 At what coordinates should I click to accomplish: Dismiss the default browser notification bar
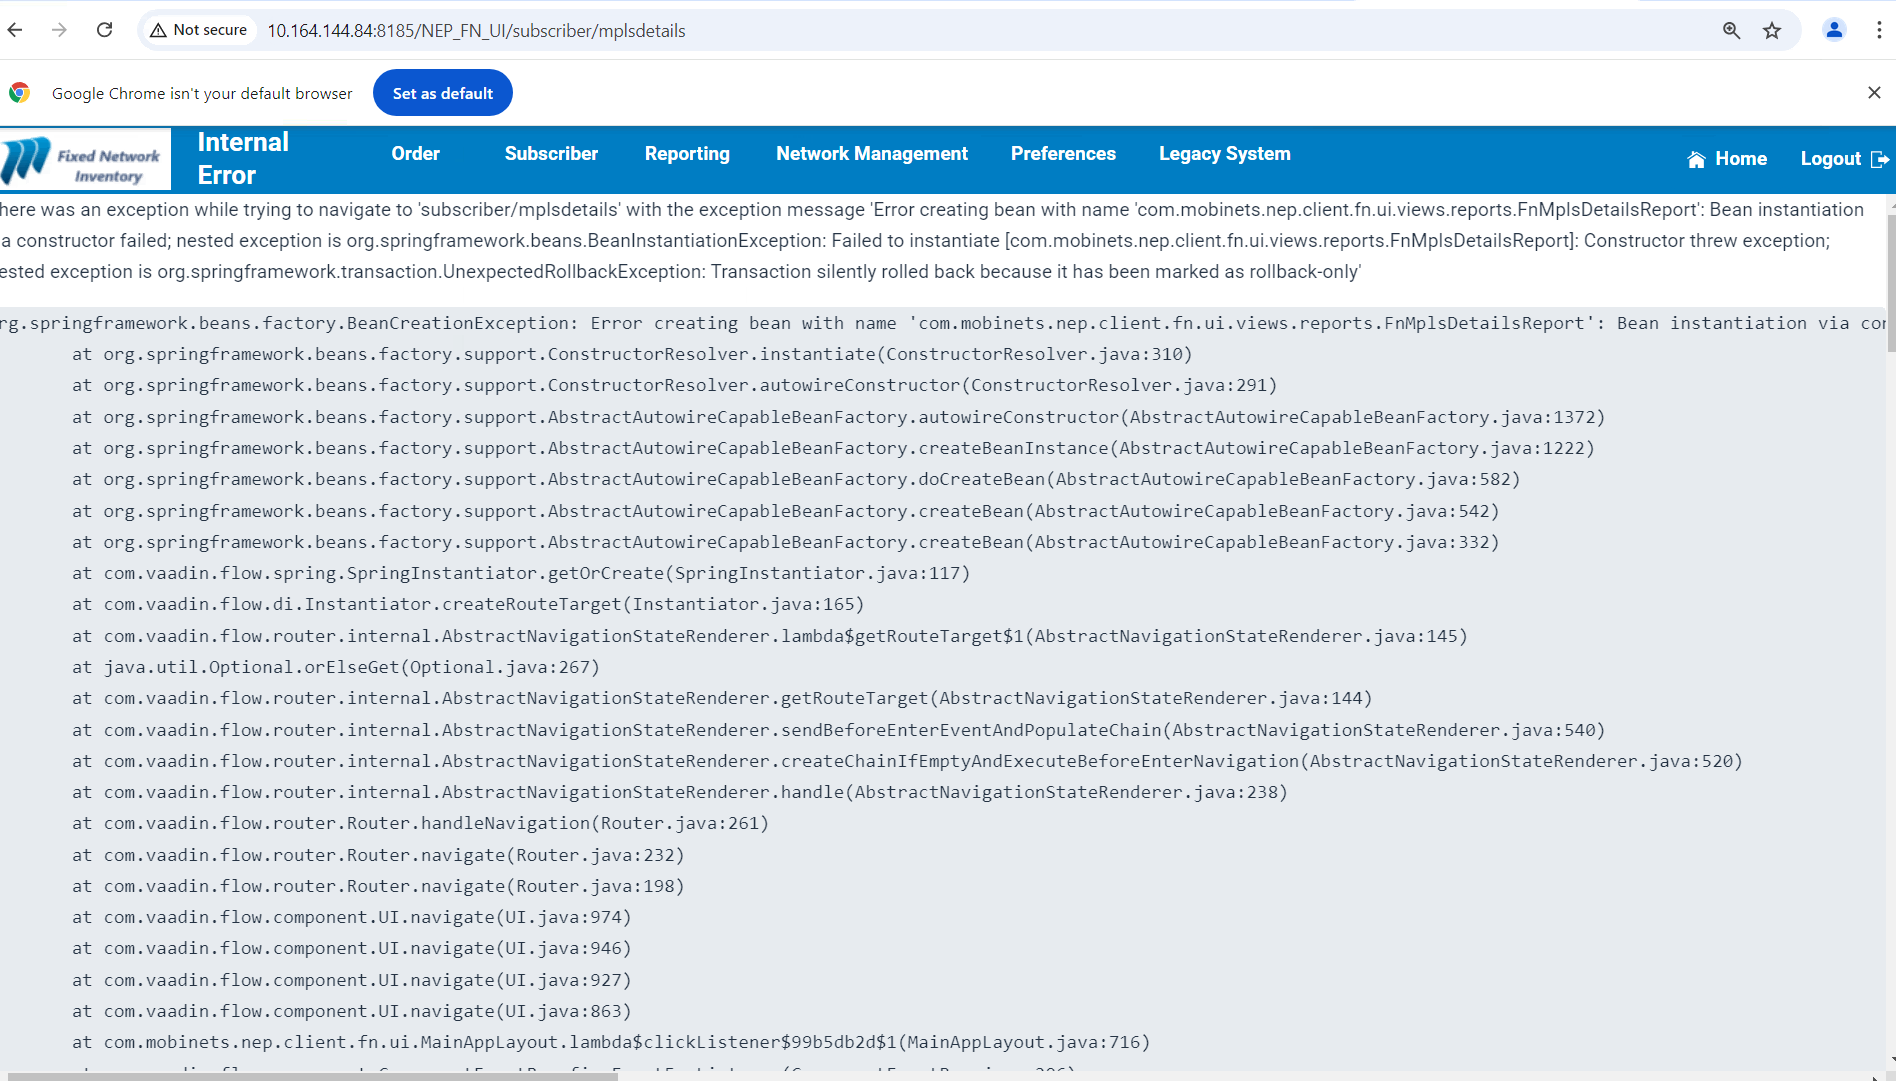click(1873, 93)
